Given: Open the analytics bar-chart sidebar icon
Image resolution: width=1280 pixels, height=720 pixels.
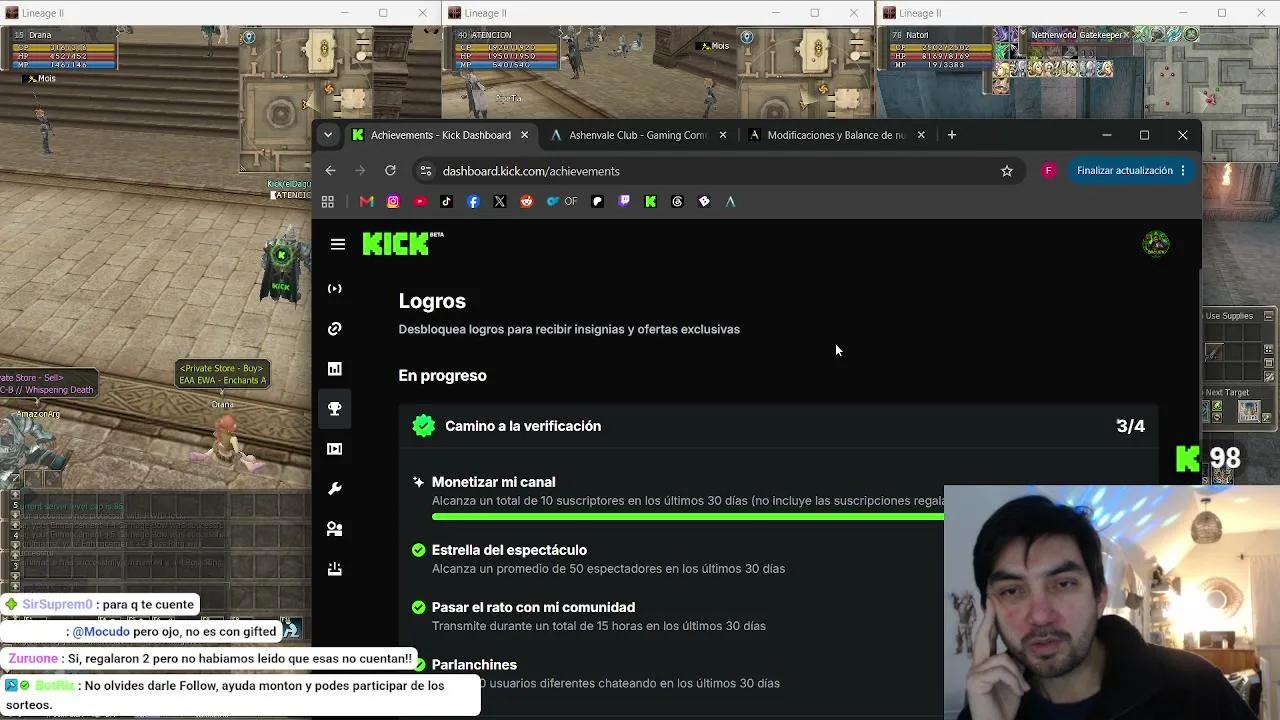Looking at the screenshot, I should point(335,369).
